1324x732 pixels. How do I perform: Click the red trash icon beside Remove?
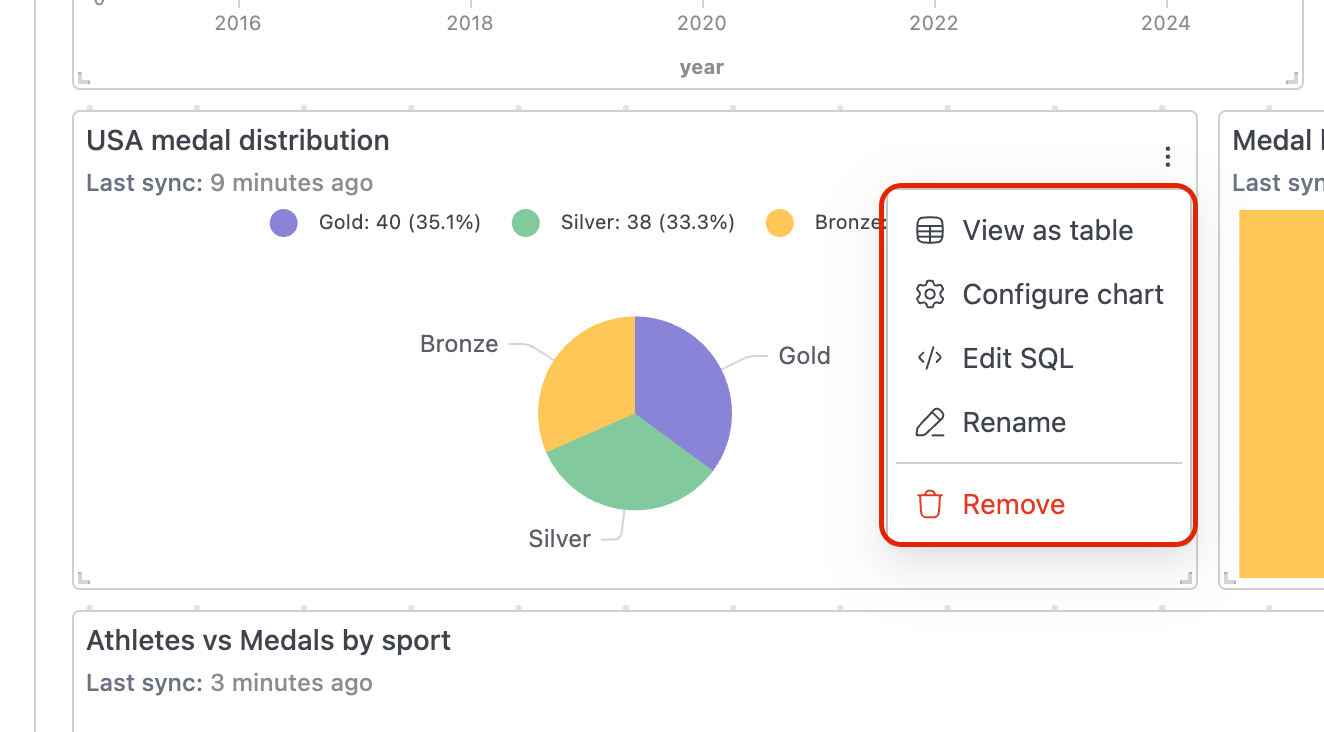[x=929, y=504]
